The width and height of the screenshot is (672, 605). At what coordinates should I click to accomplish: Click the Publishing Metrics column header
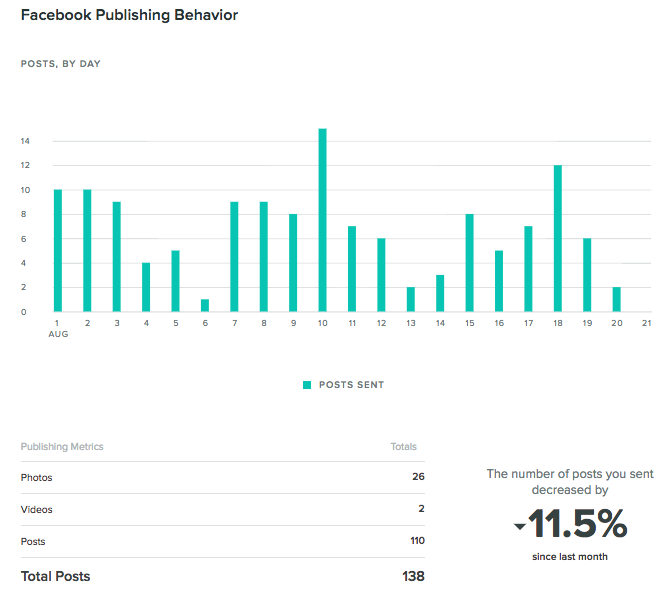pyautogui.click(x=62, y=447)
